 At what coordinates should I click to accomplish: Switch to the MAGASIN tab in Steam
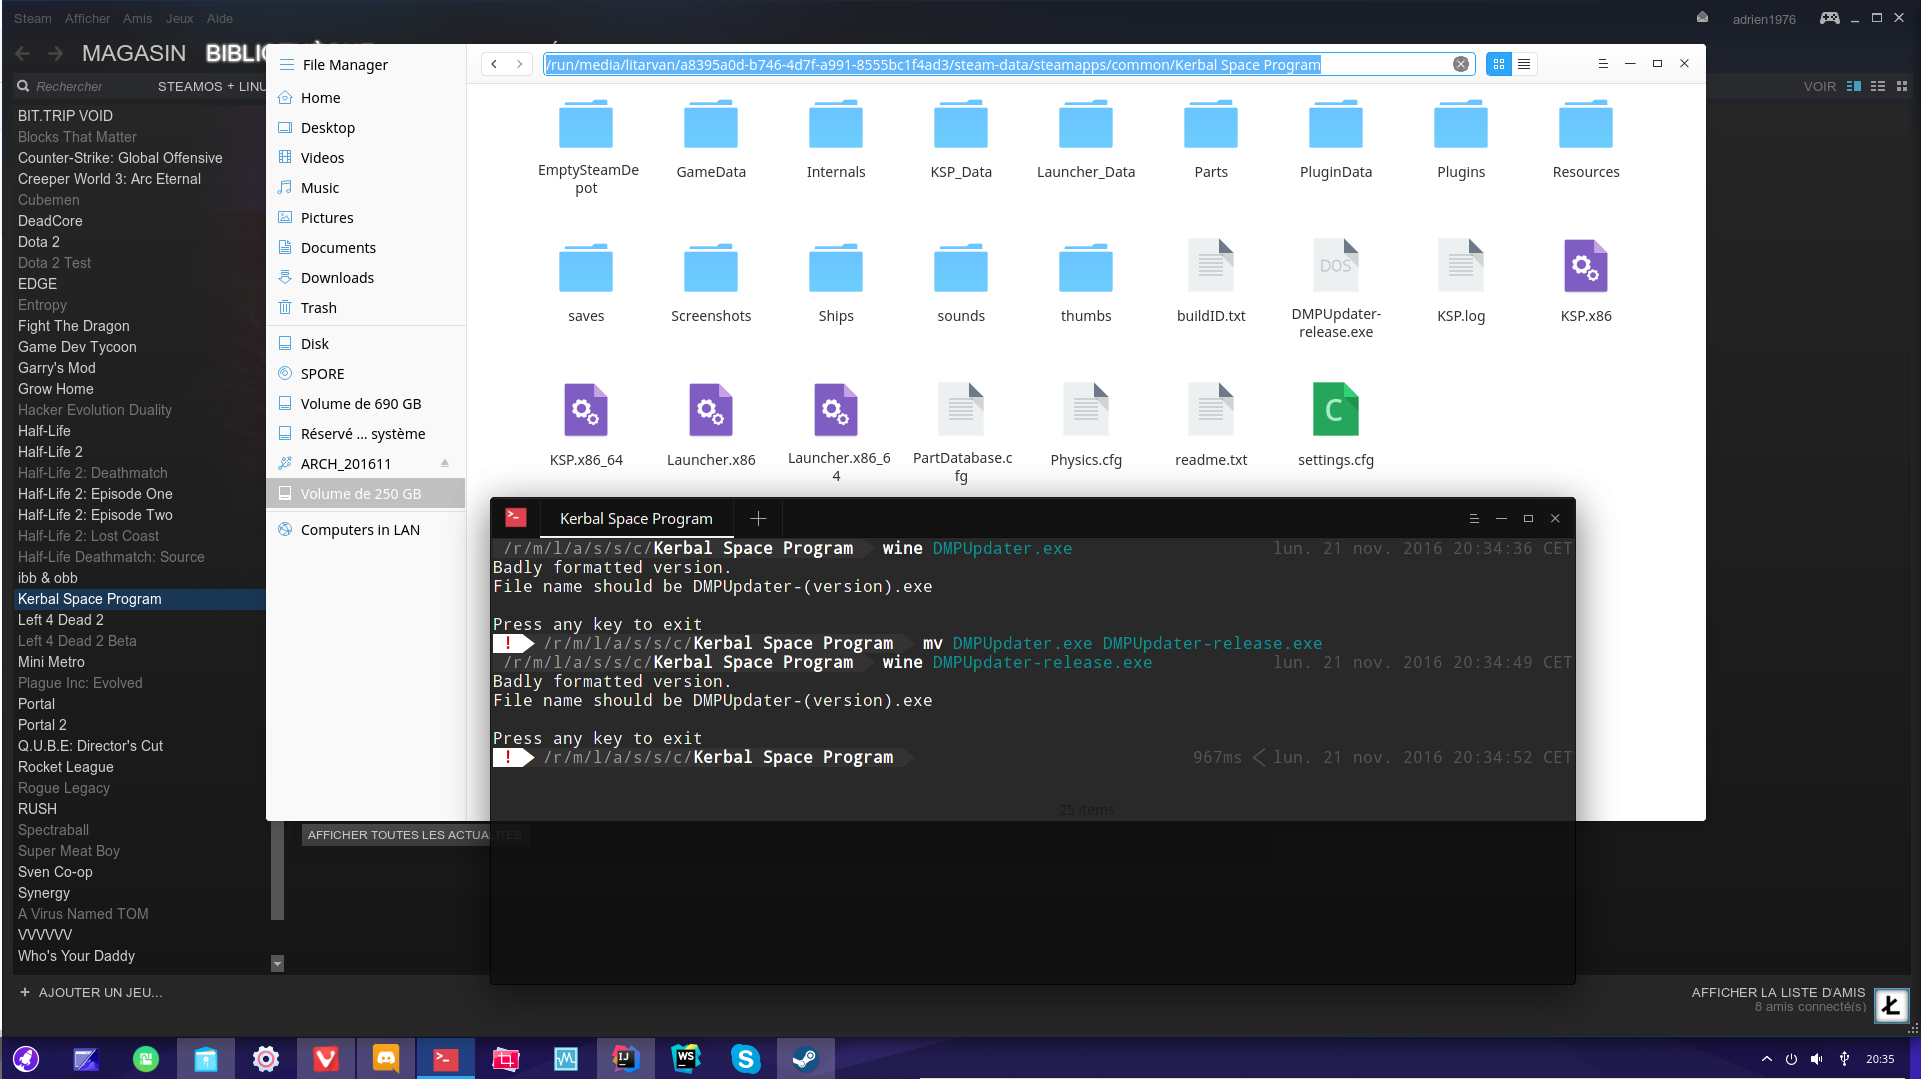[134, 53]
